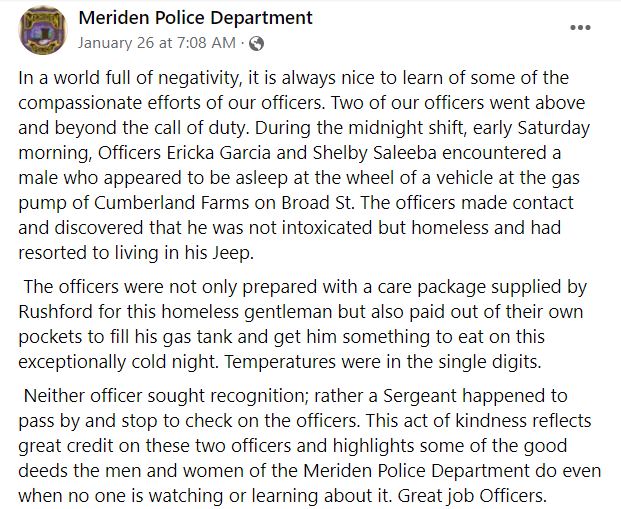Open the post options three-dots menu
Viewport: 621px width, 509px height.
[580, 27]
